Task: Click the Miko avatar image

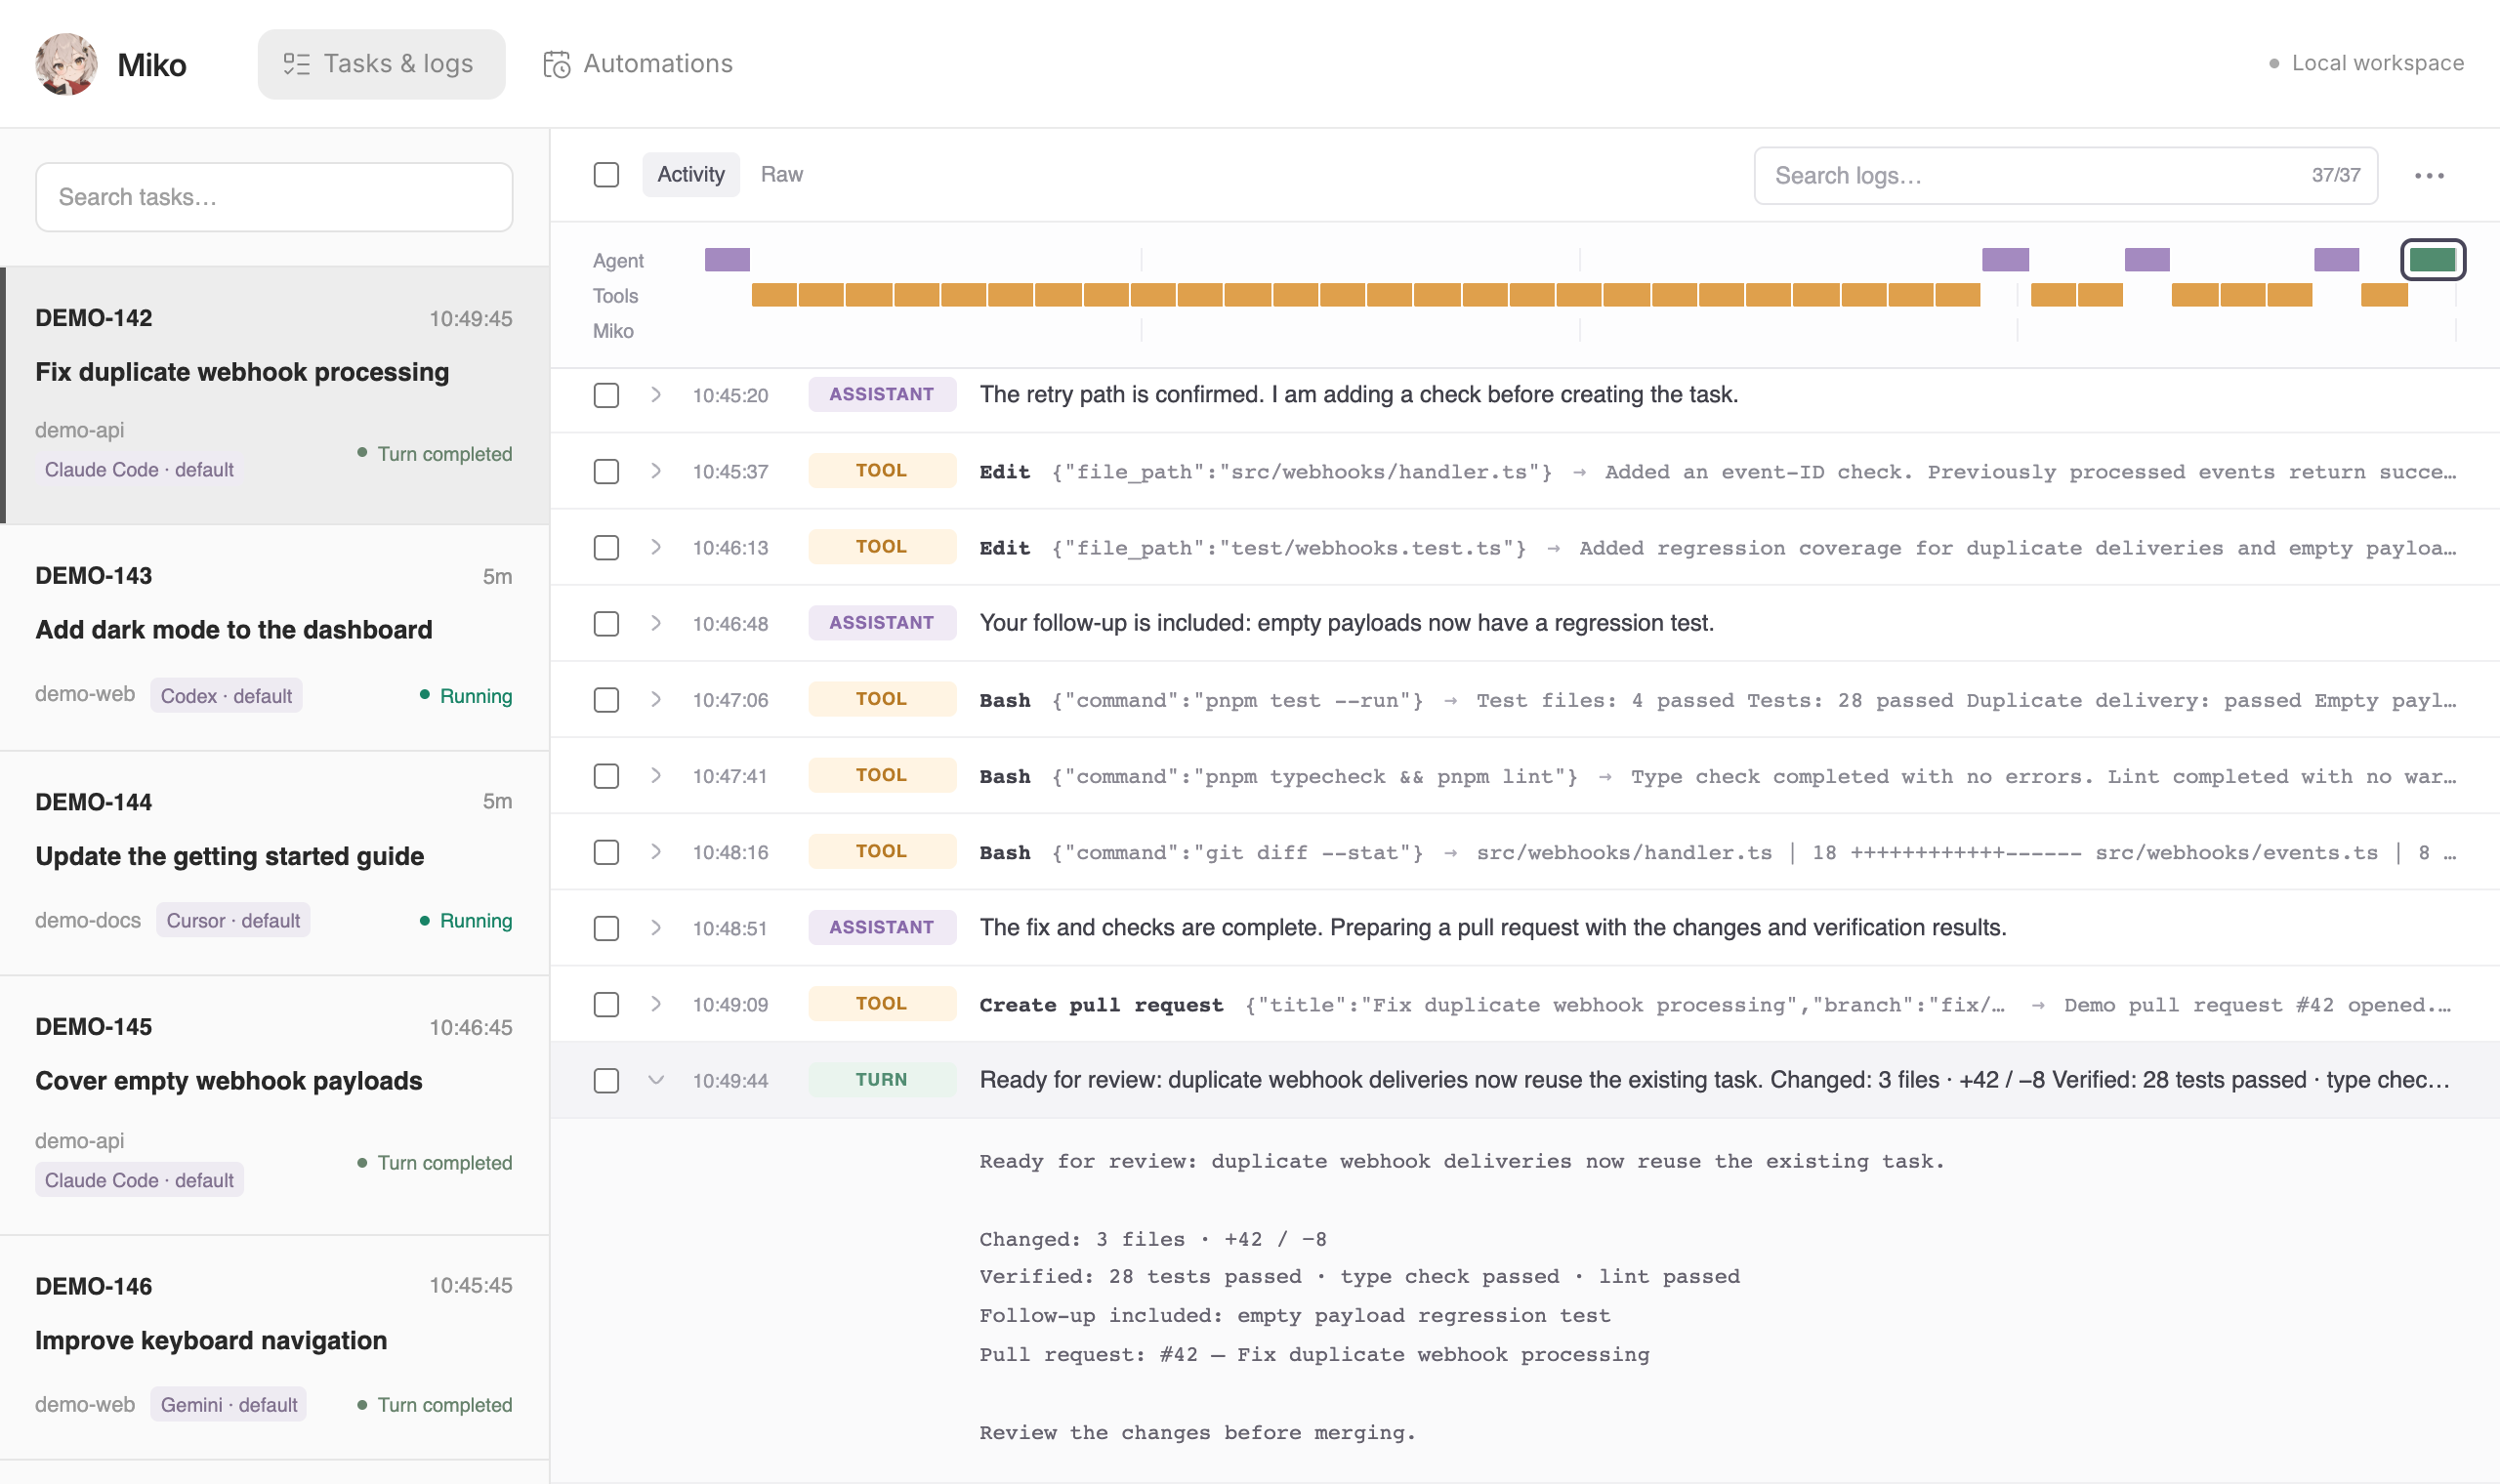Action: 66,64
